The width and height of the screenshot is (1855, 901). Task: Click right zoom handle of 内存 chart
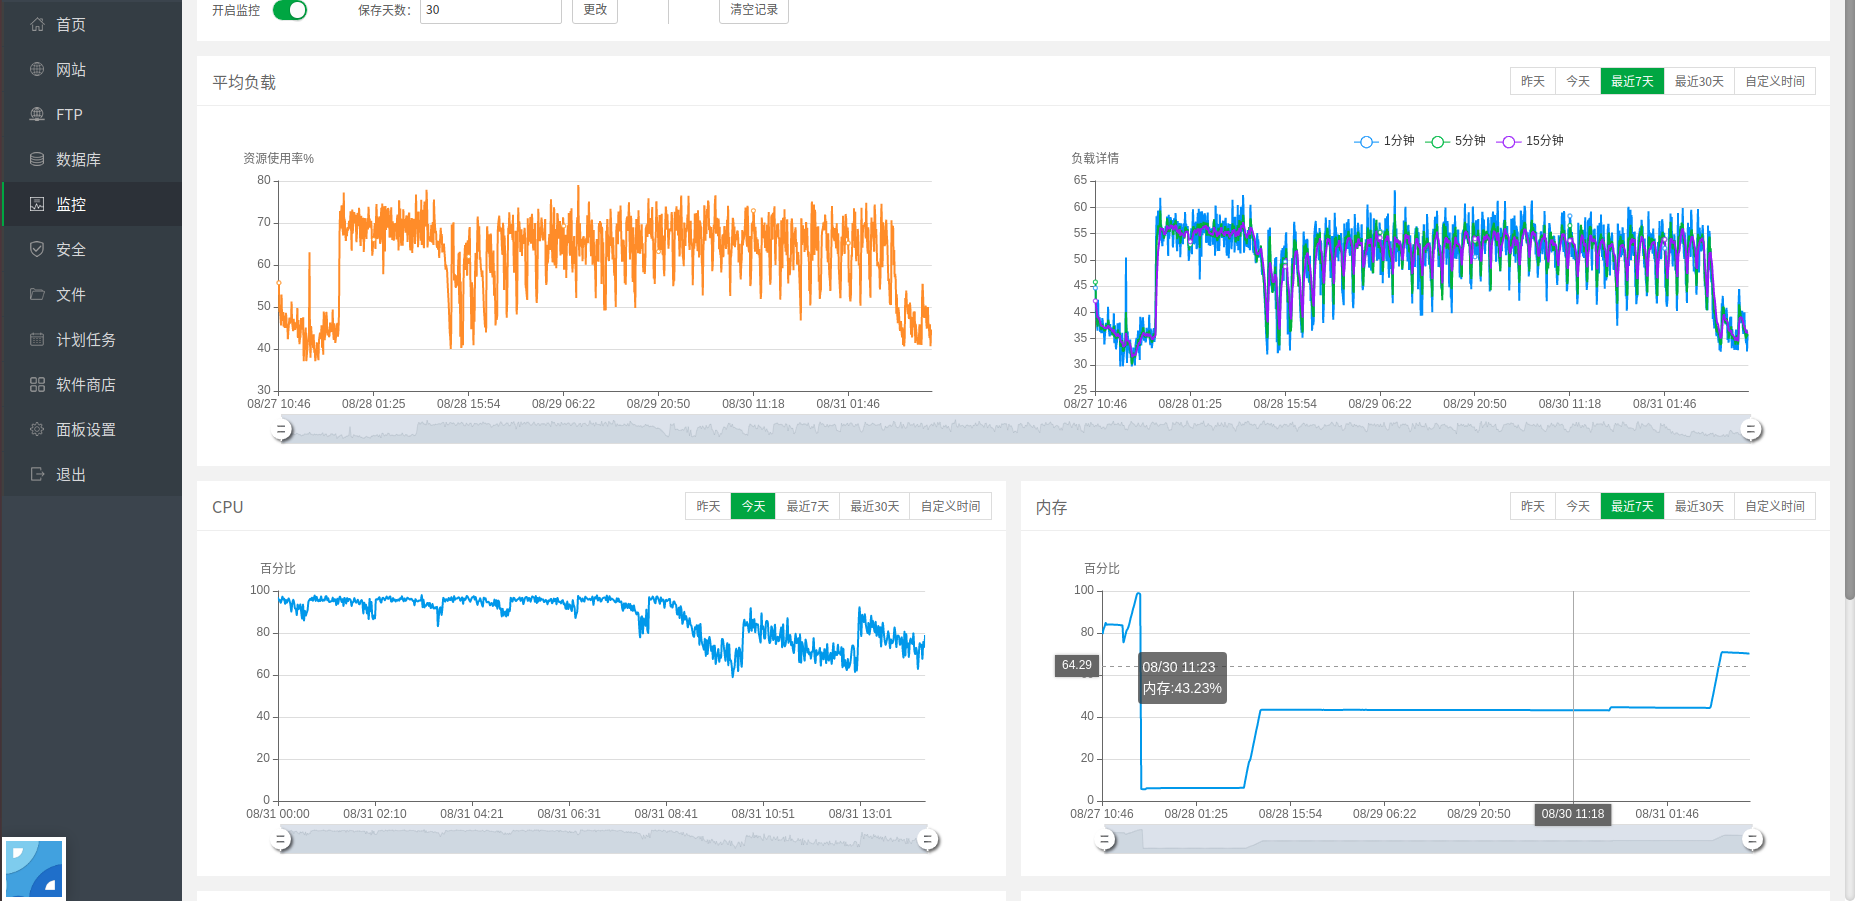[1752, 840]
